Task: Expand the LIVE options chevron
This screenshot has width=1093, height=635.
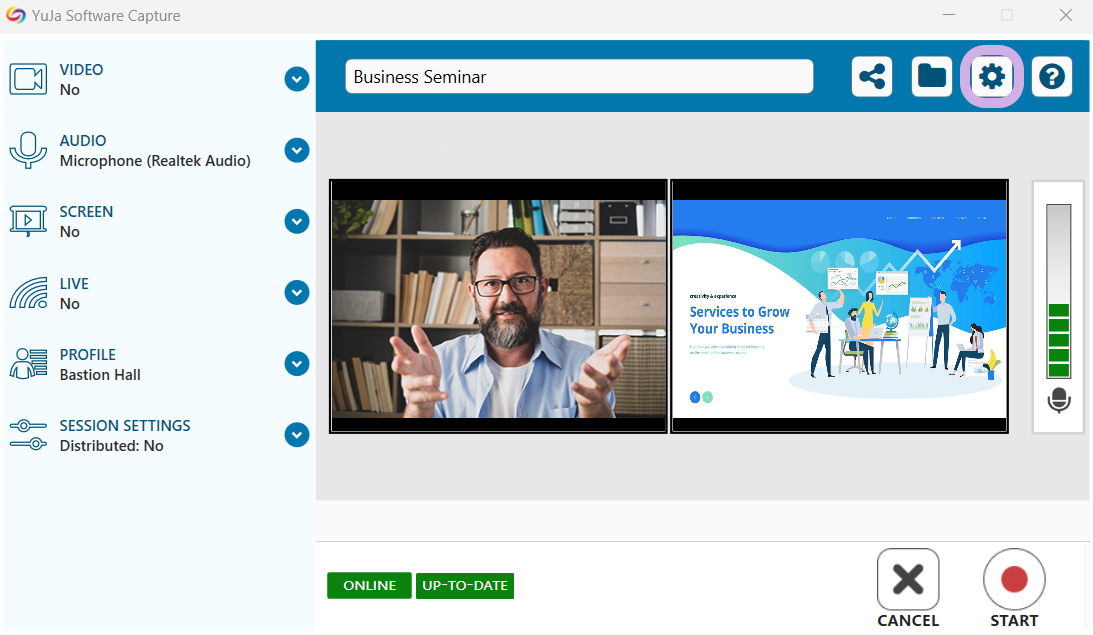Action: [297, 293]
